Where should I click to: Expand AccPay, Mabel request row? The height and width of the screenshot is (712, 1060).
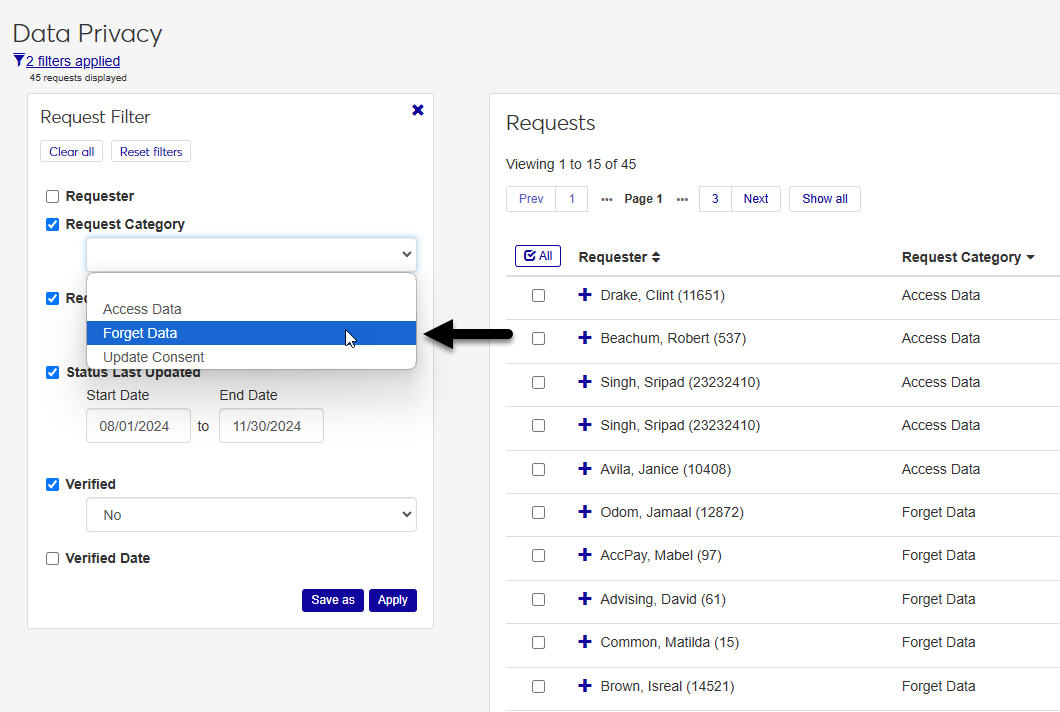(585, 555)
